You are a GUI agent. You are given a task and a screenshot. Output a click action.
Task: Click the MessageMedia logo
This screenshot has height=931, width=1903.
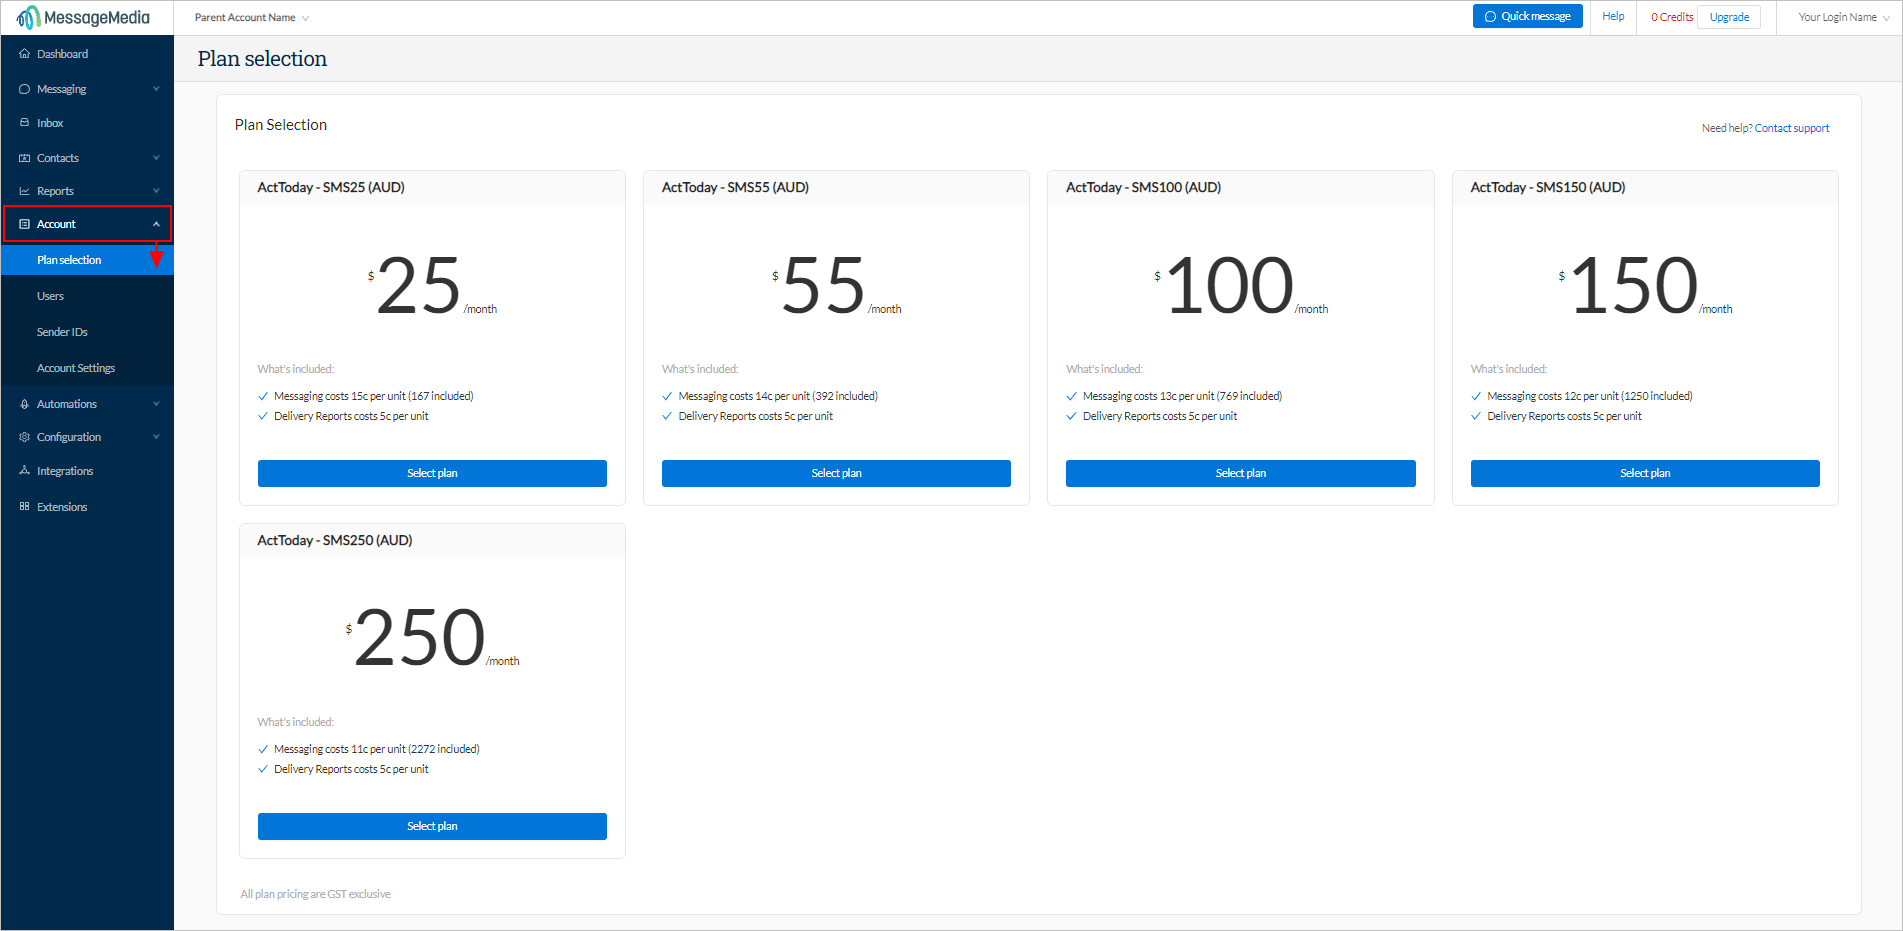click(x=84, y=18)
